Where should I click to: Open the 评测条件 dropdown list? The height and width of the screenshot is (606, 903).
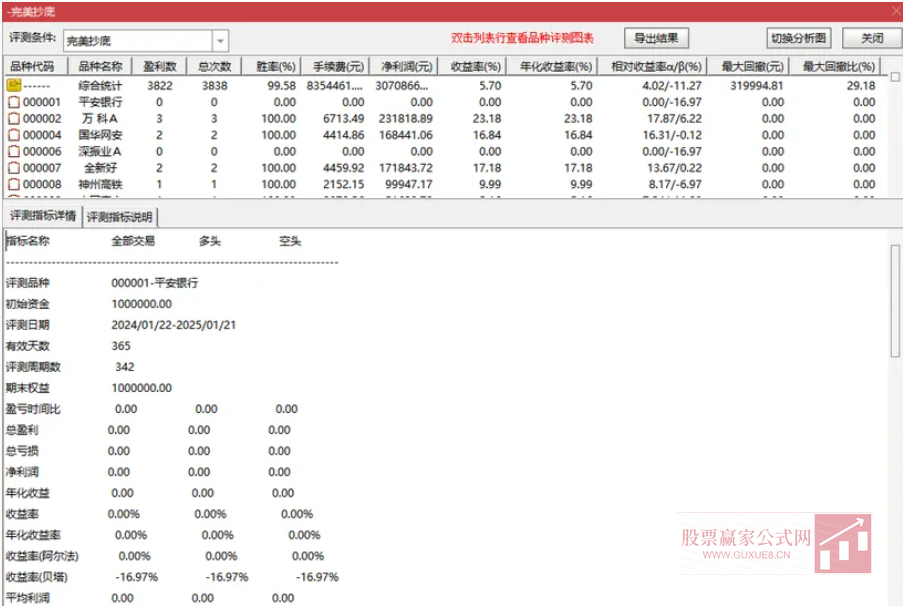pos(219,40)
